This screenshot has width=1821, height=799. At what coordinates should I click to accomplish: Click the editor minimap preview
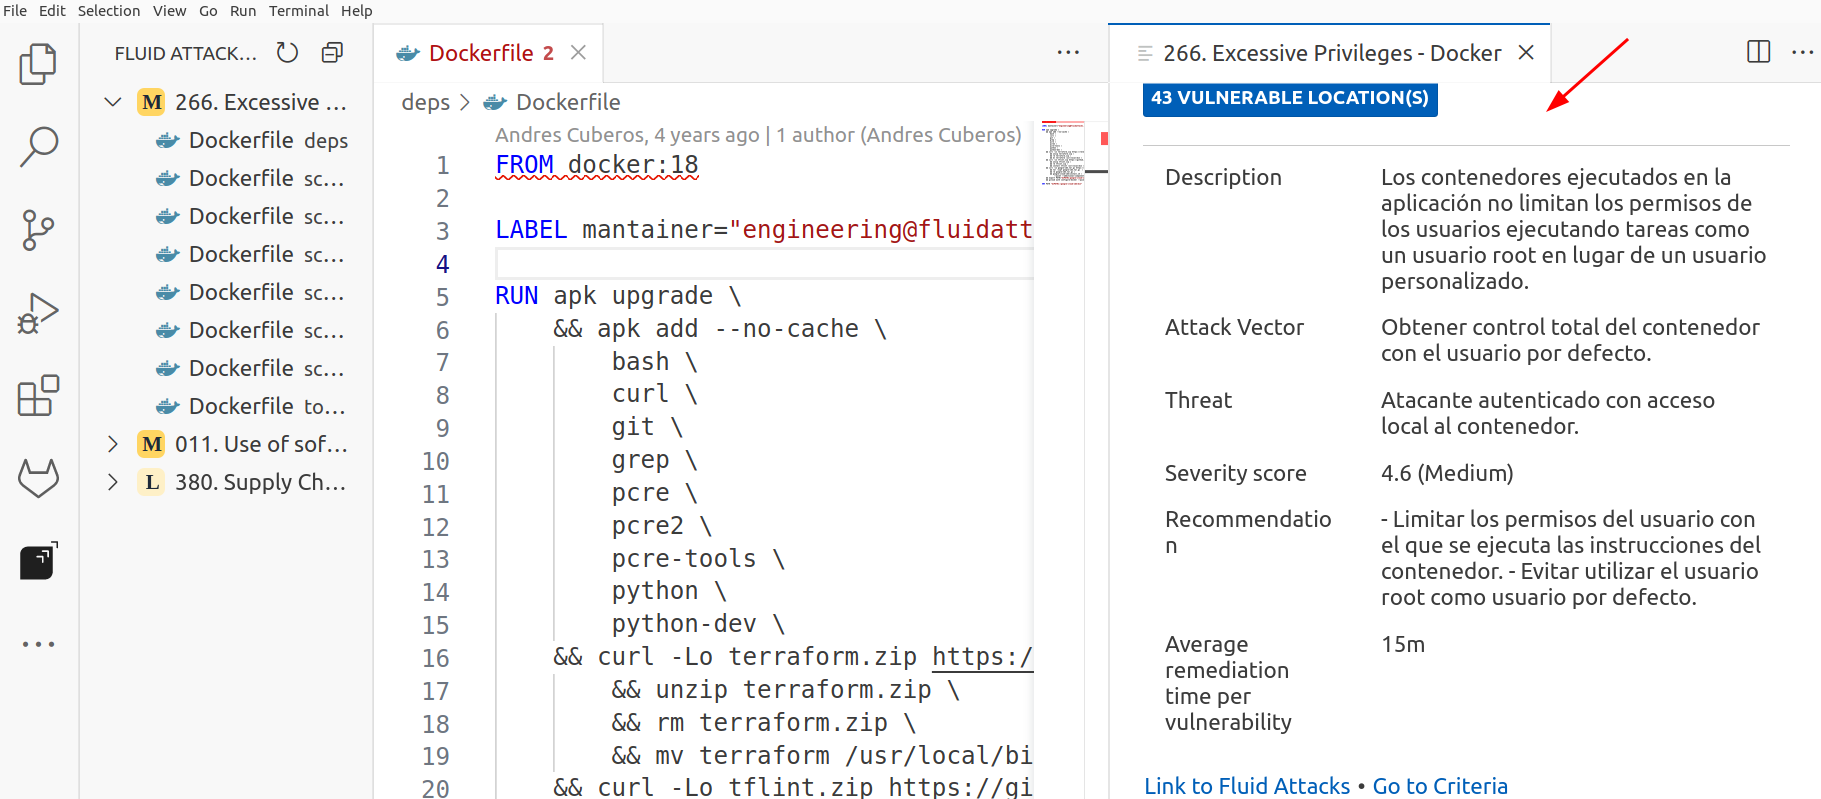(1062, 153)
